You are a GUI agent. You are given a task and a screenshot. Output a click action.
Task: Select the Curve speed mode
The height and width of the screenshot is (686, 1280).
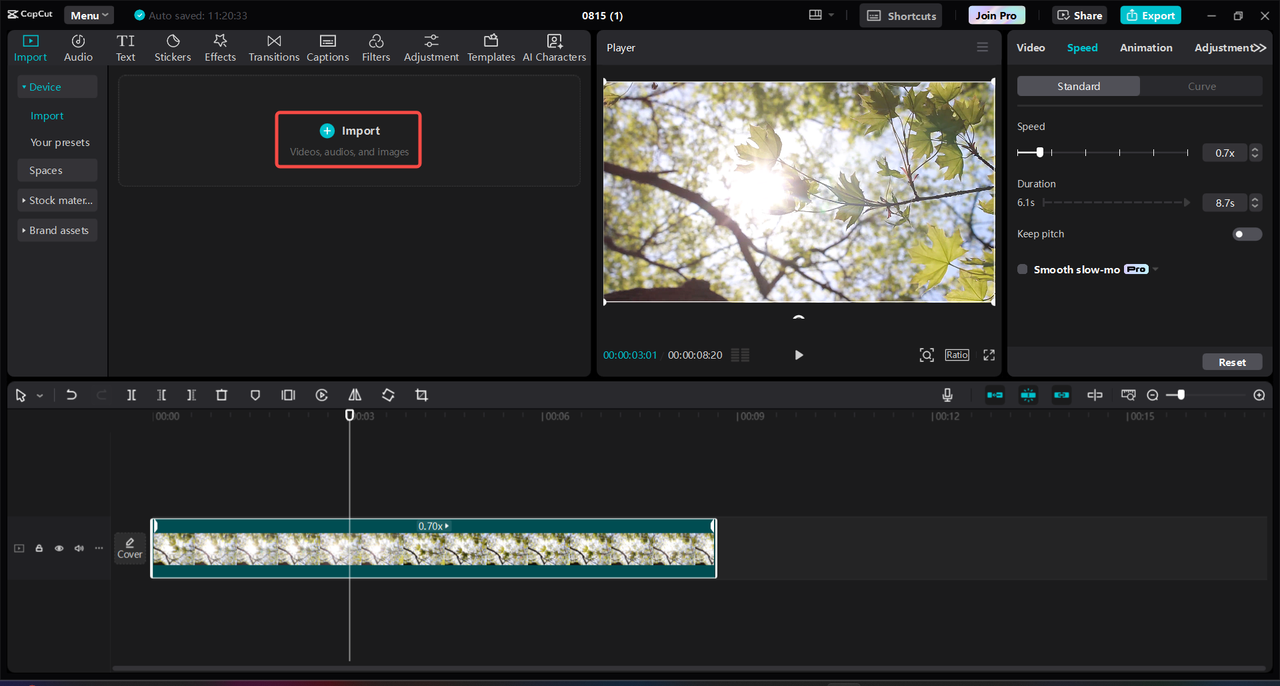(x=1201, y=86)
